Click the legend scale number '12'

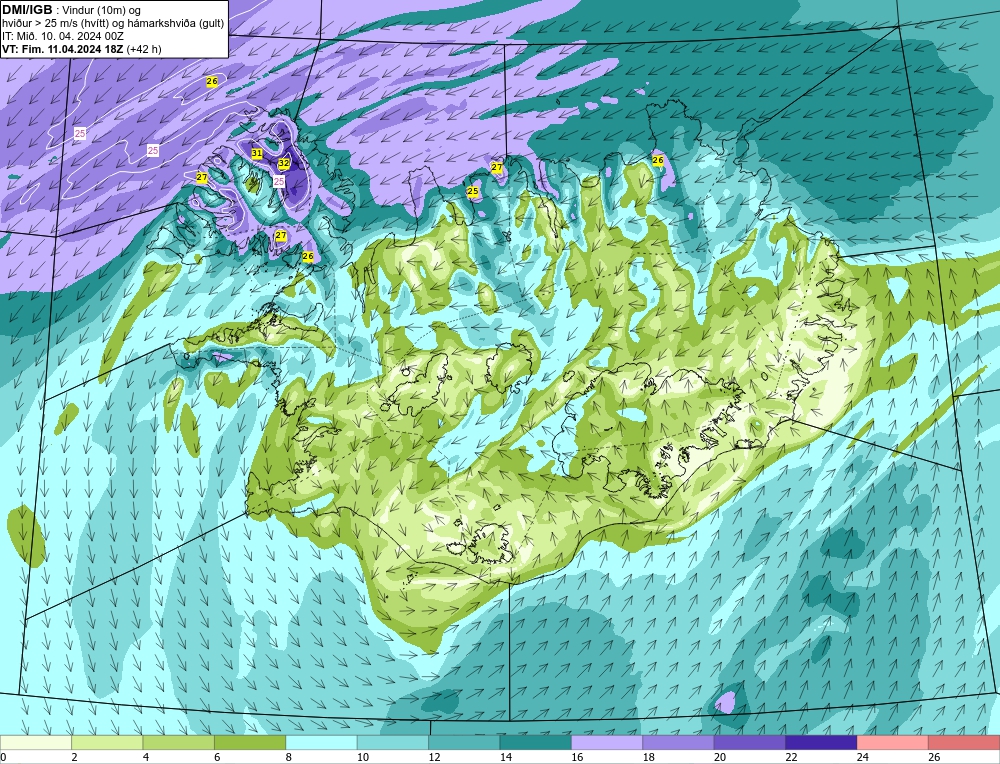[434, 757]
